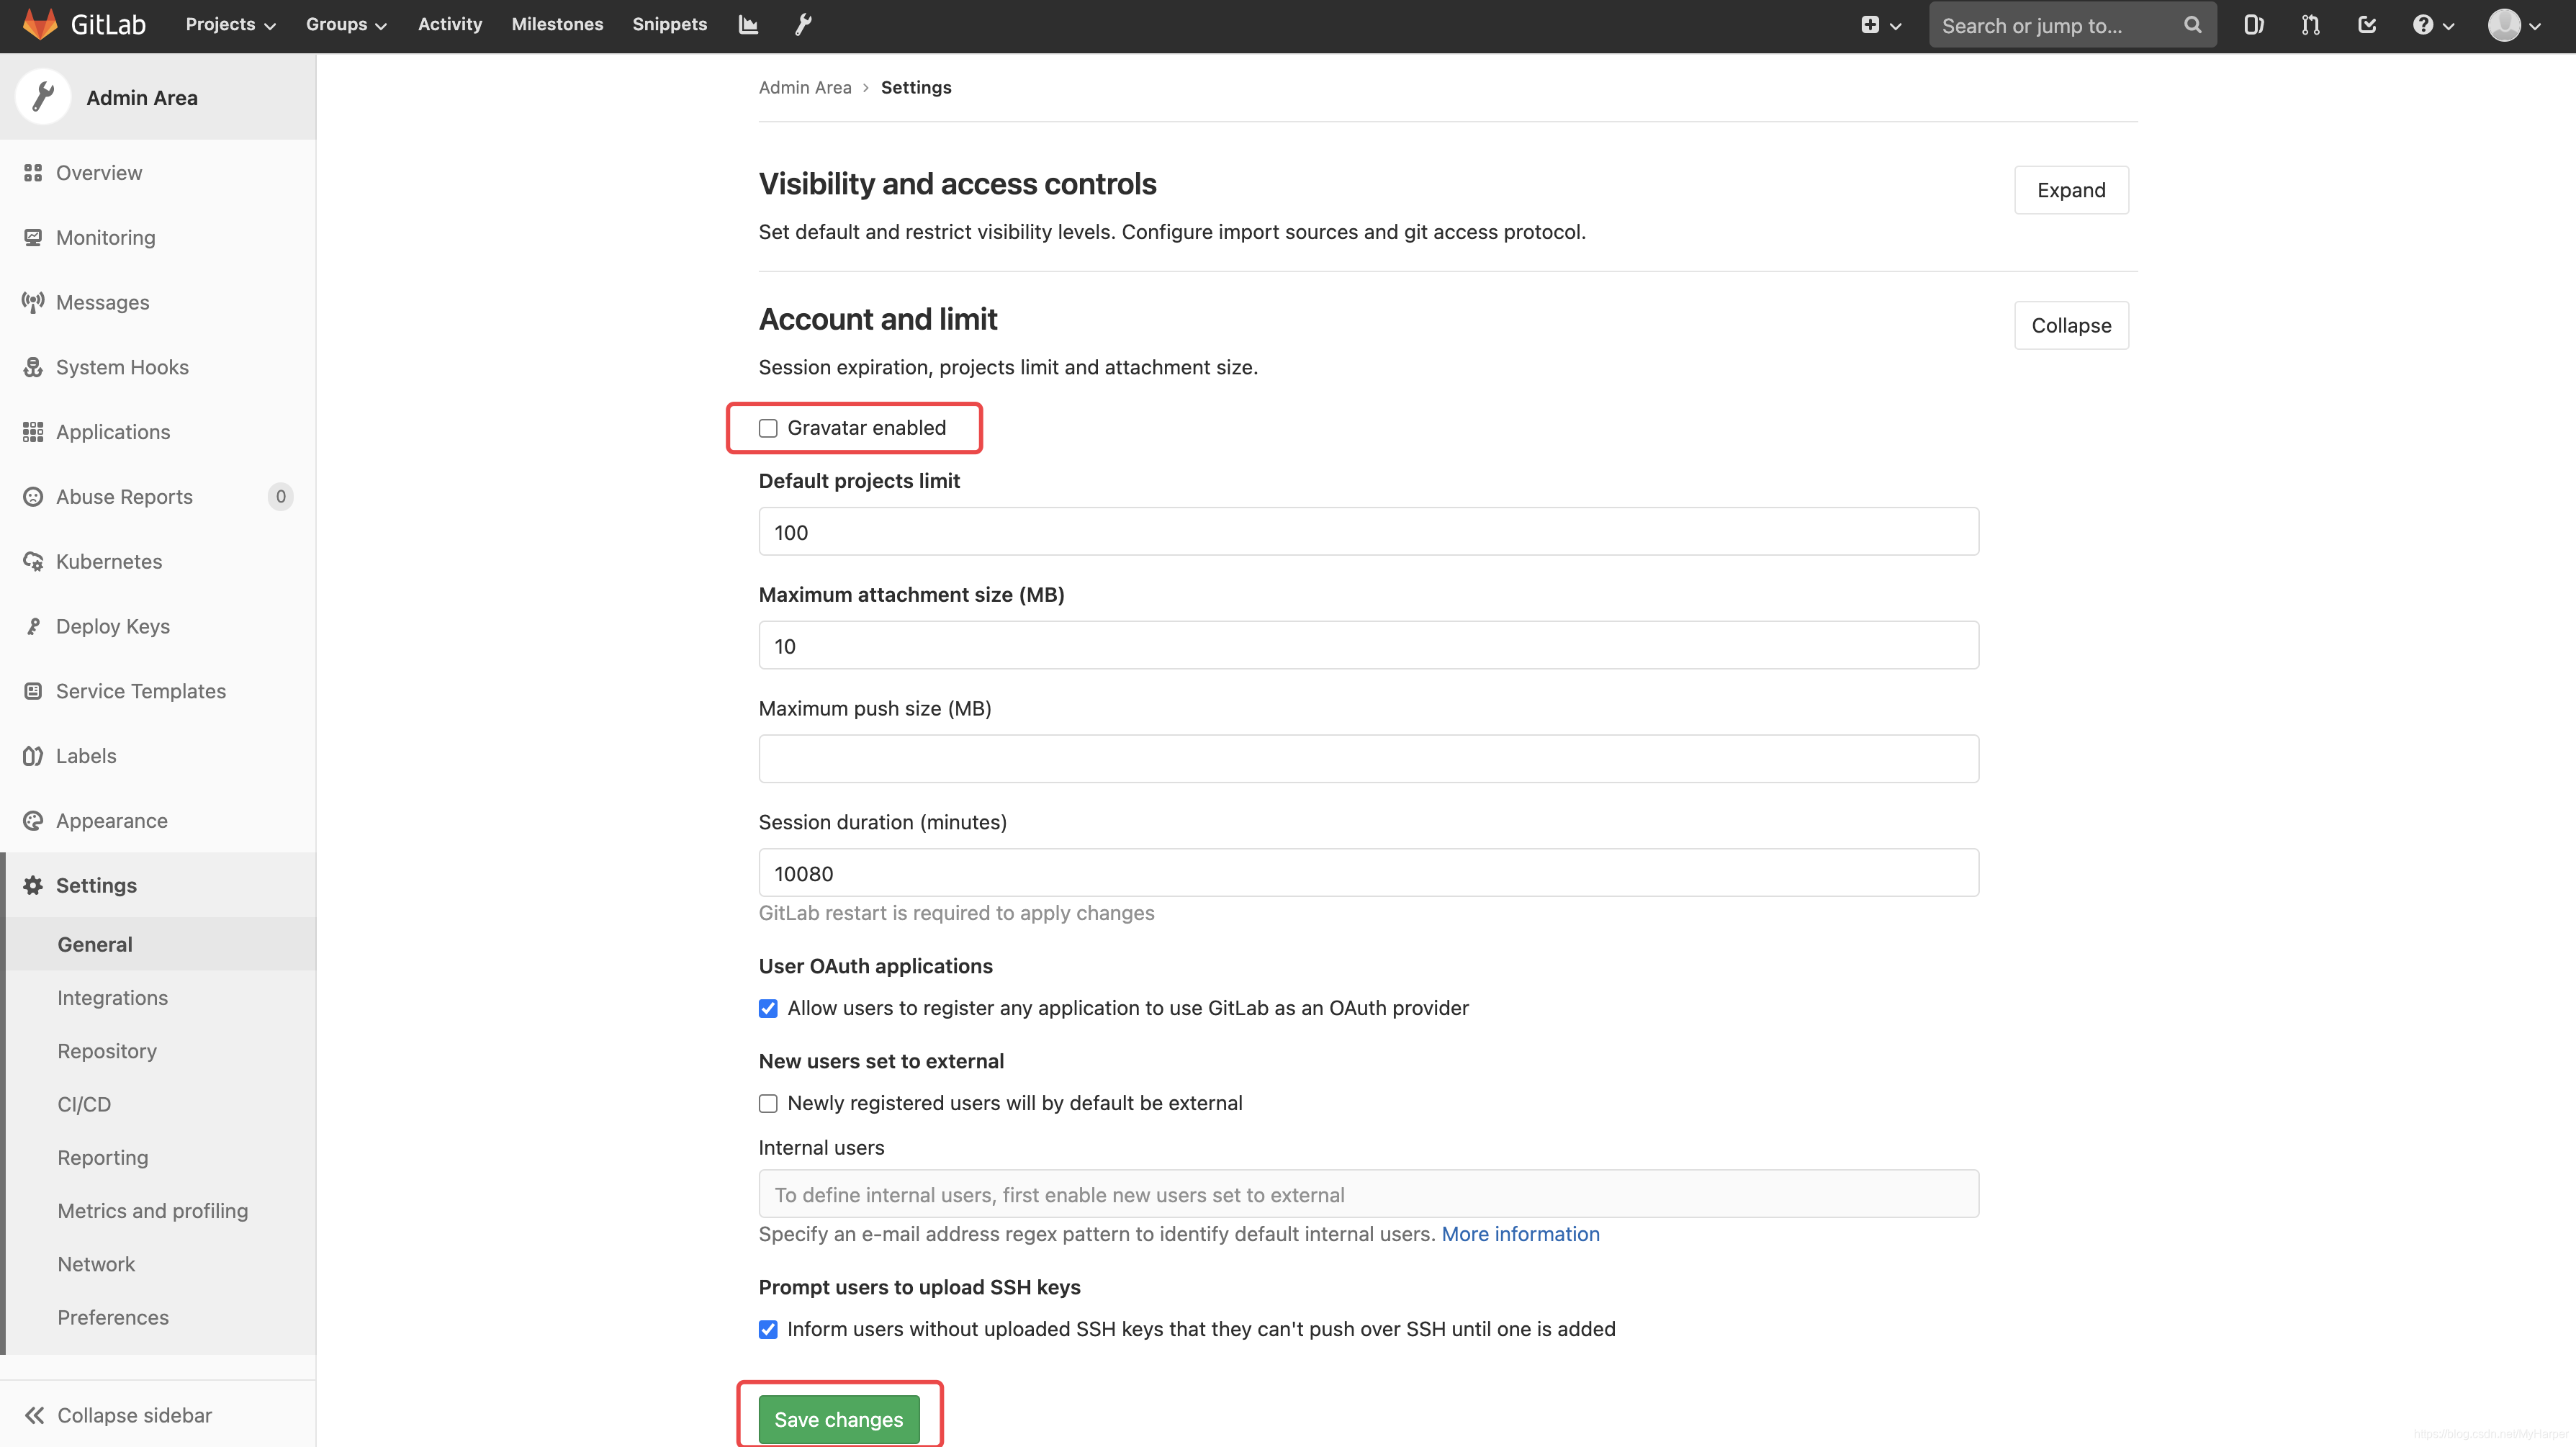The image size is (2576, 1447).
Task: Open the user avatar dropdown
Action: click(2514, 25)
